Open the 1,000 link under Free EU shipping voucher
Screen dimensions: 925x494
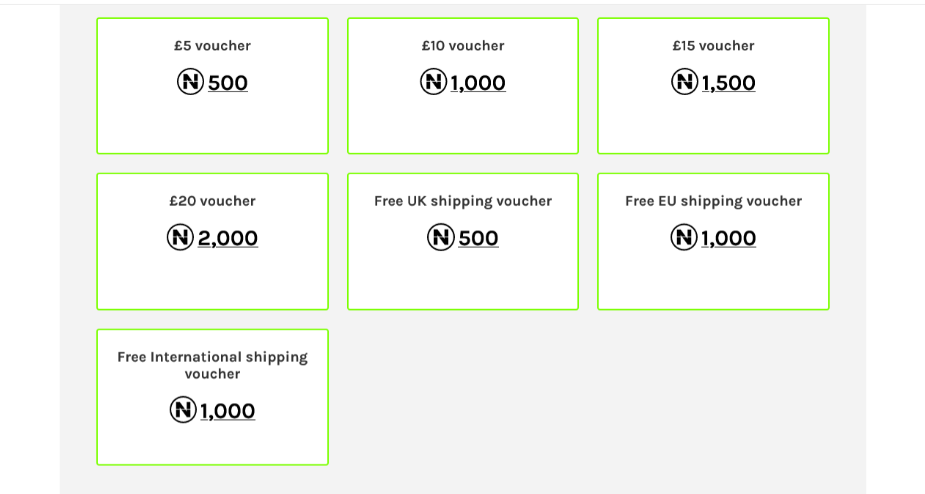coord(729,238)
